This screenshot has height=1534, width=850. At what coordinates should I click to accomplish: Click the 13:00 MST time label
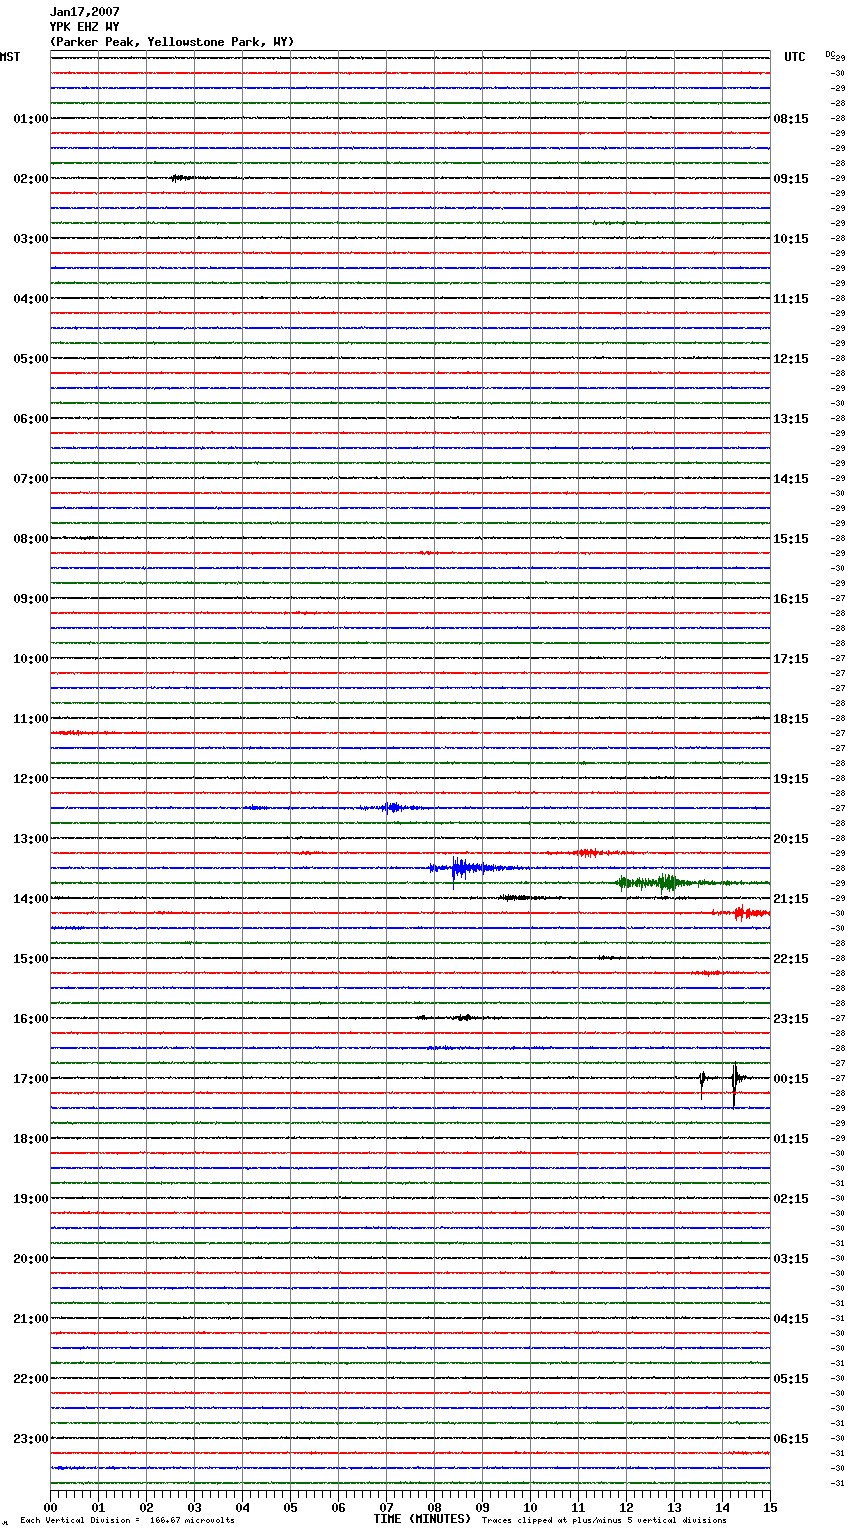click(x=31, y=839)
